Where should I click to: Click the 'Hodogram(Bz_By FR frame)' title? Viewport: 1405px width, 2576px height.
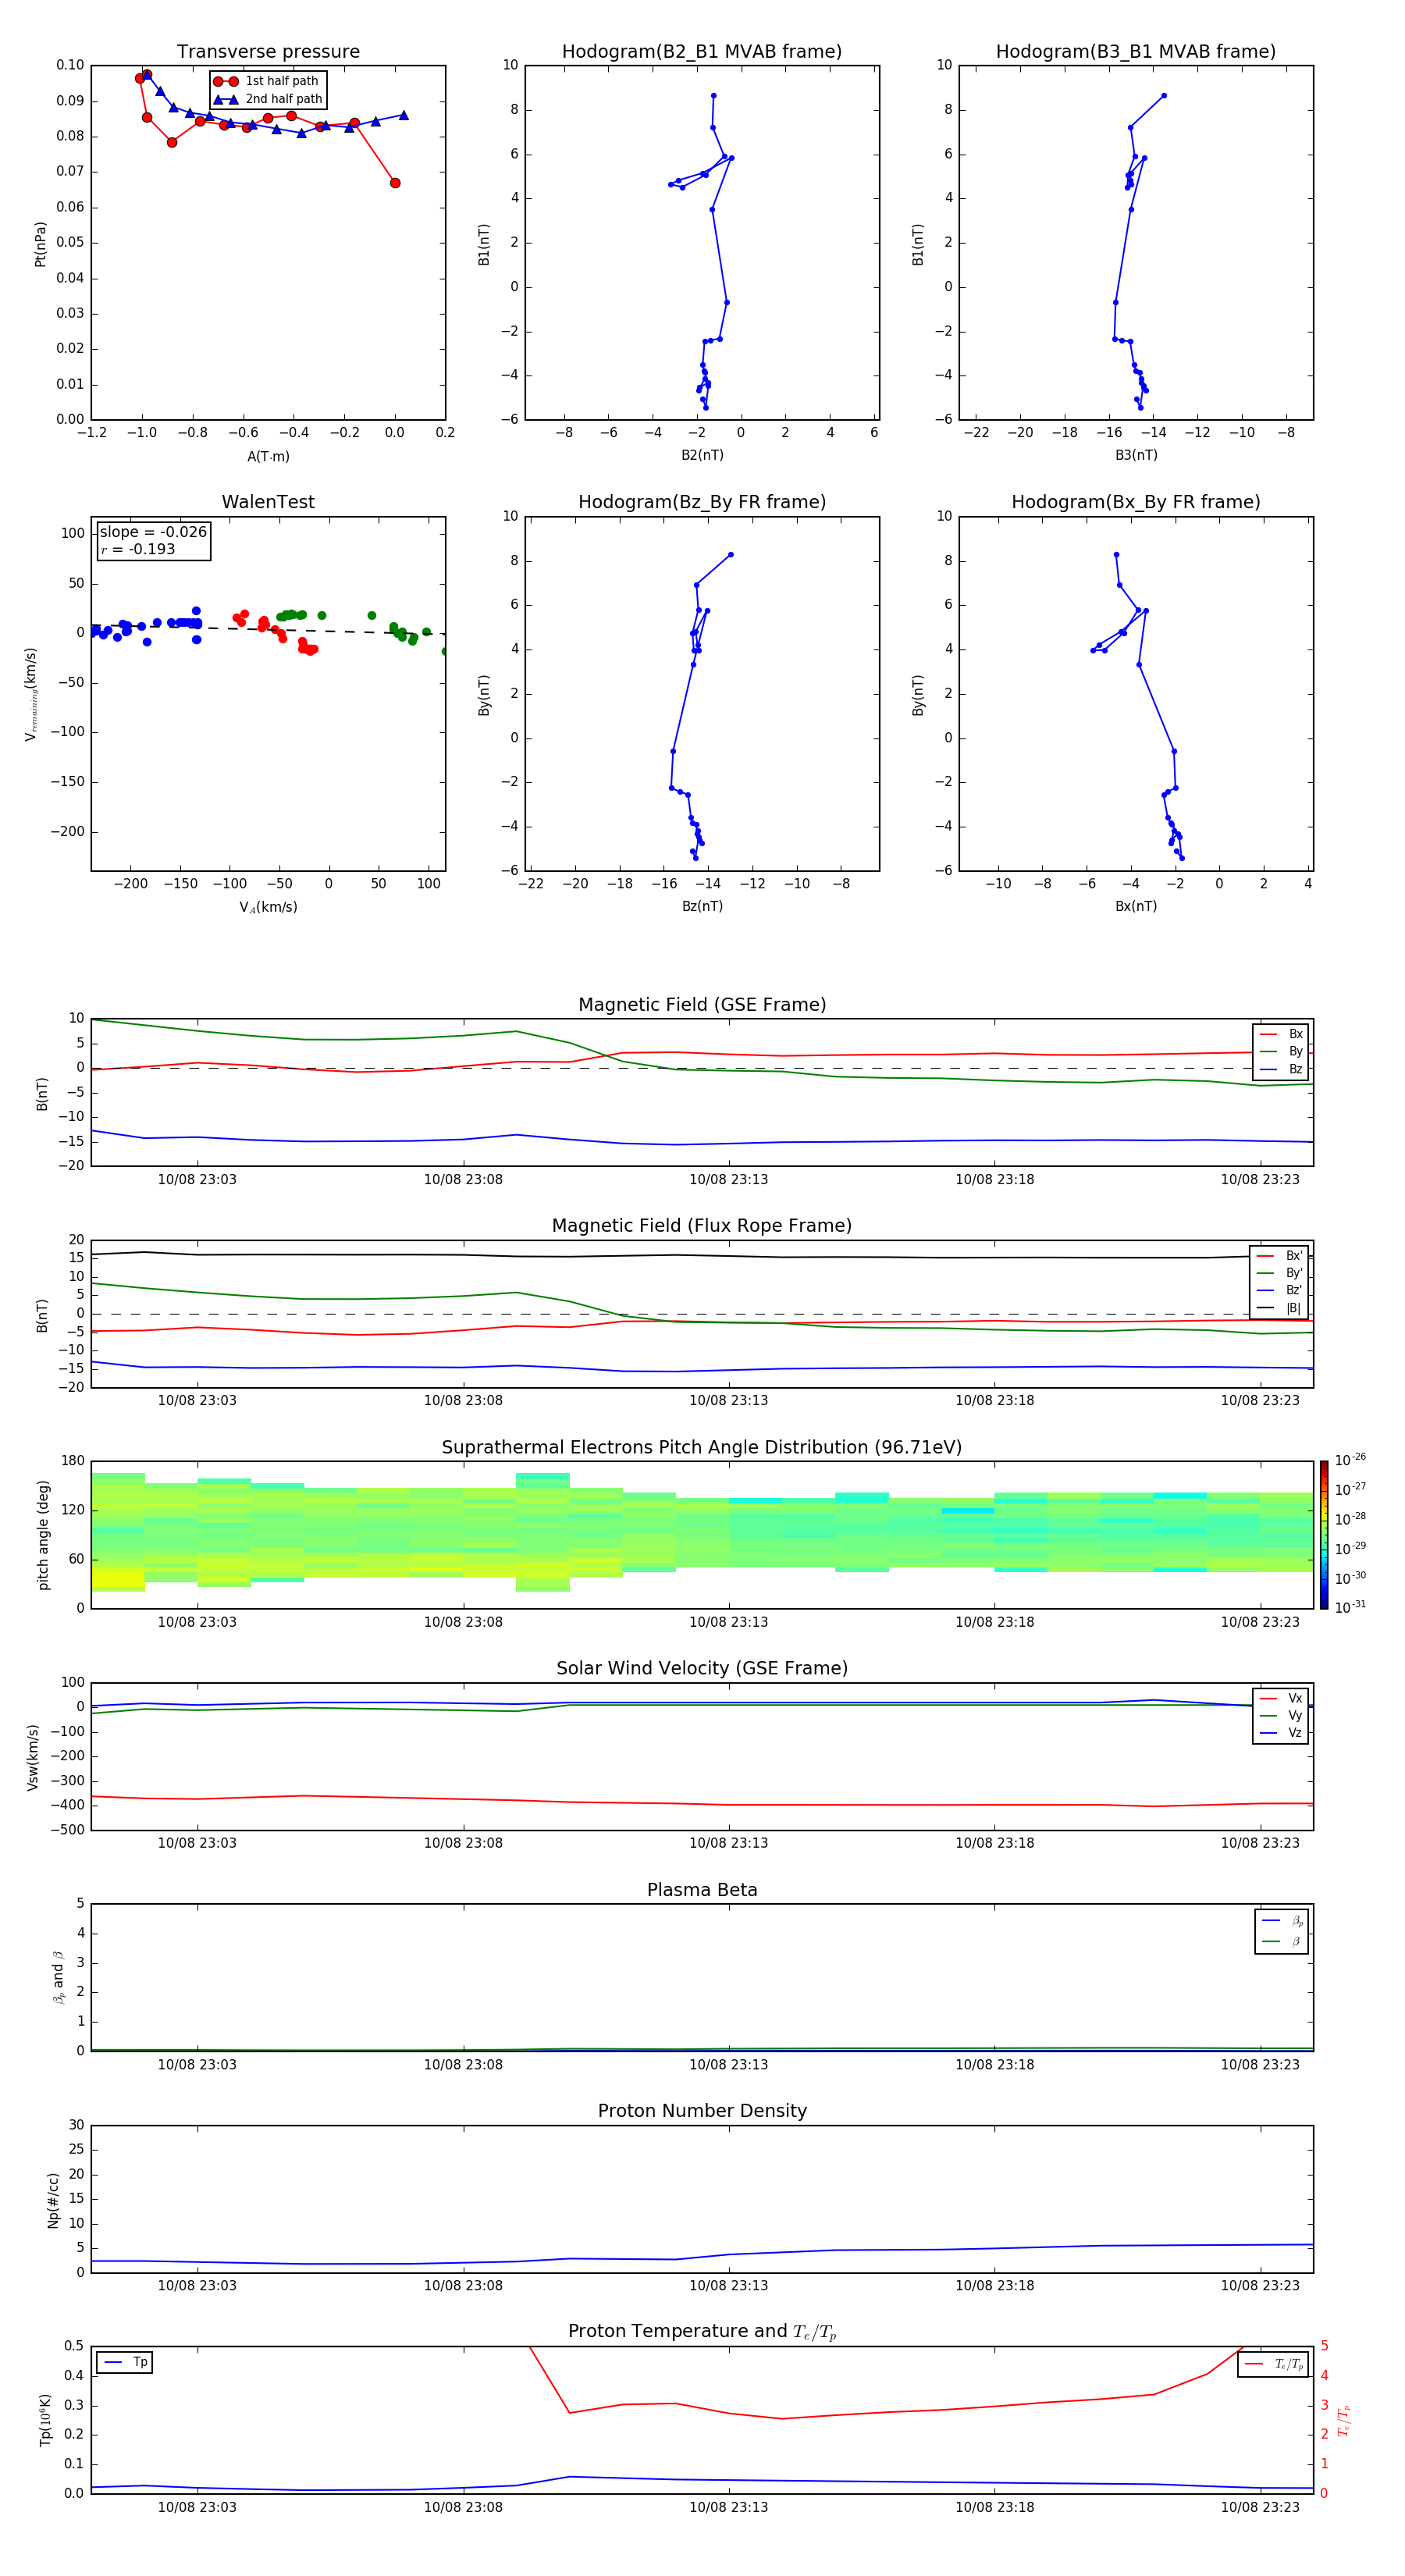702,502
